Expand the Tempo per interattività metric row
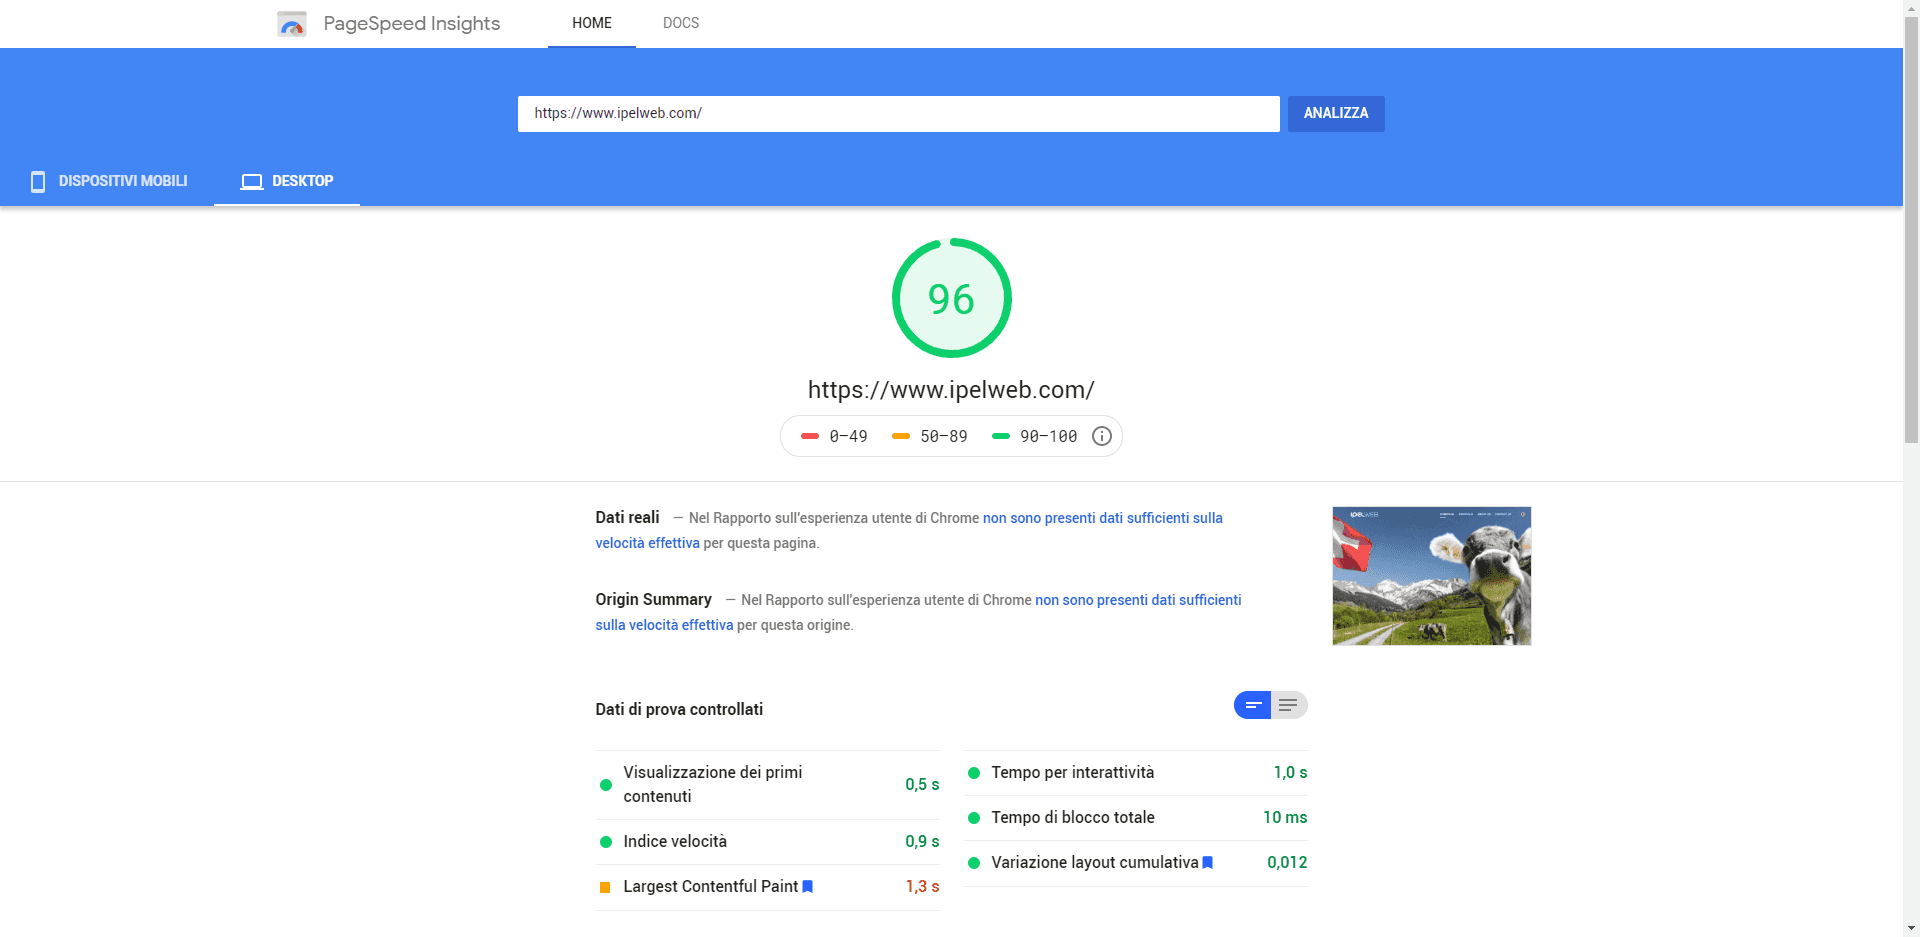The image size is (1920, 937). (x=1136, y=773)
